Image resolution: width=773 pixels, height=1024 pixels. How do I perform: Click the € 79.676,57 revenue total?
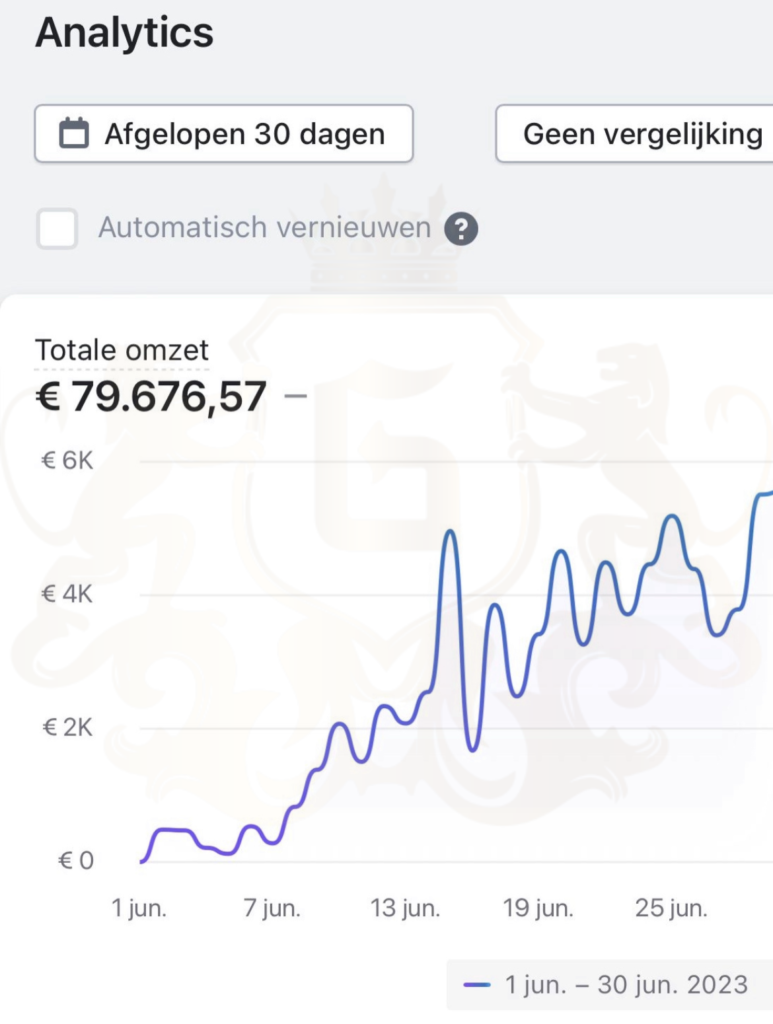click(151, 396)
